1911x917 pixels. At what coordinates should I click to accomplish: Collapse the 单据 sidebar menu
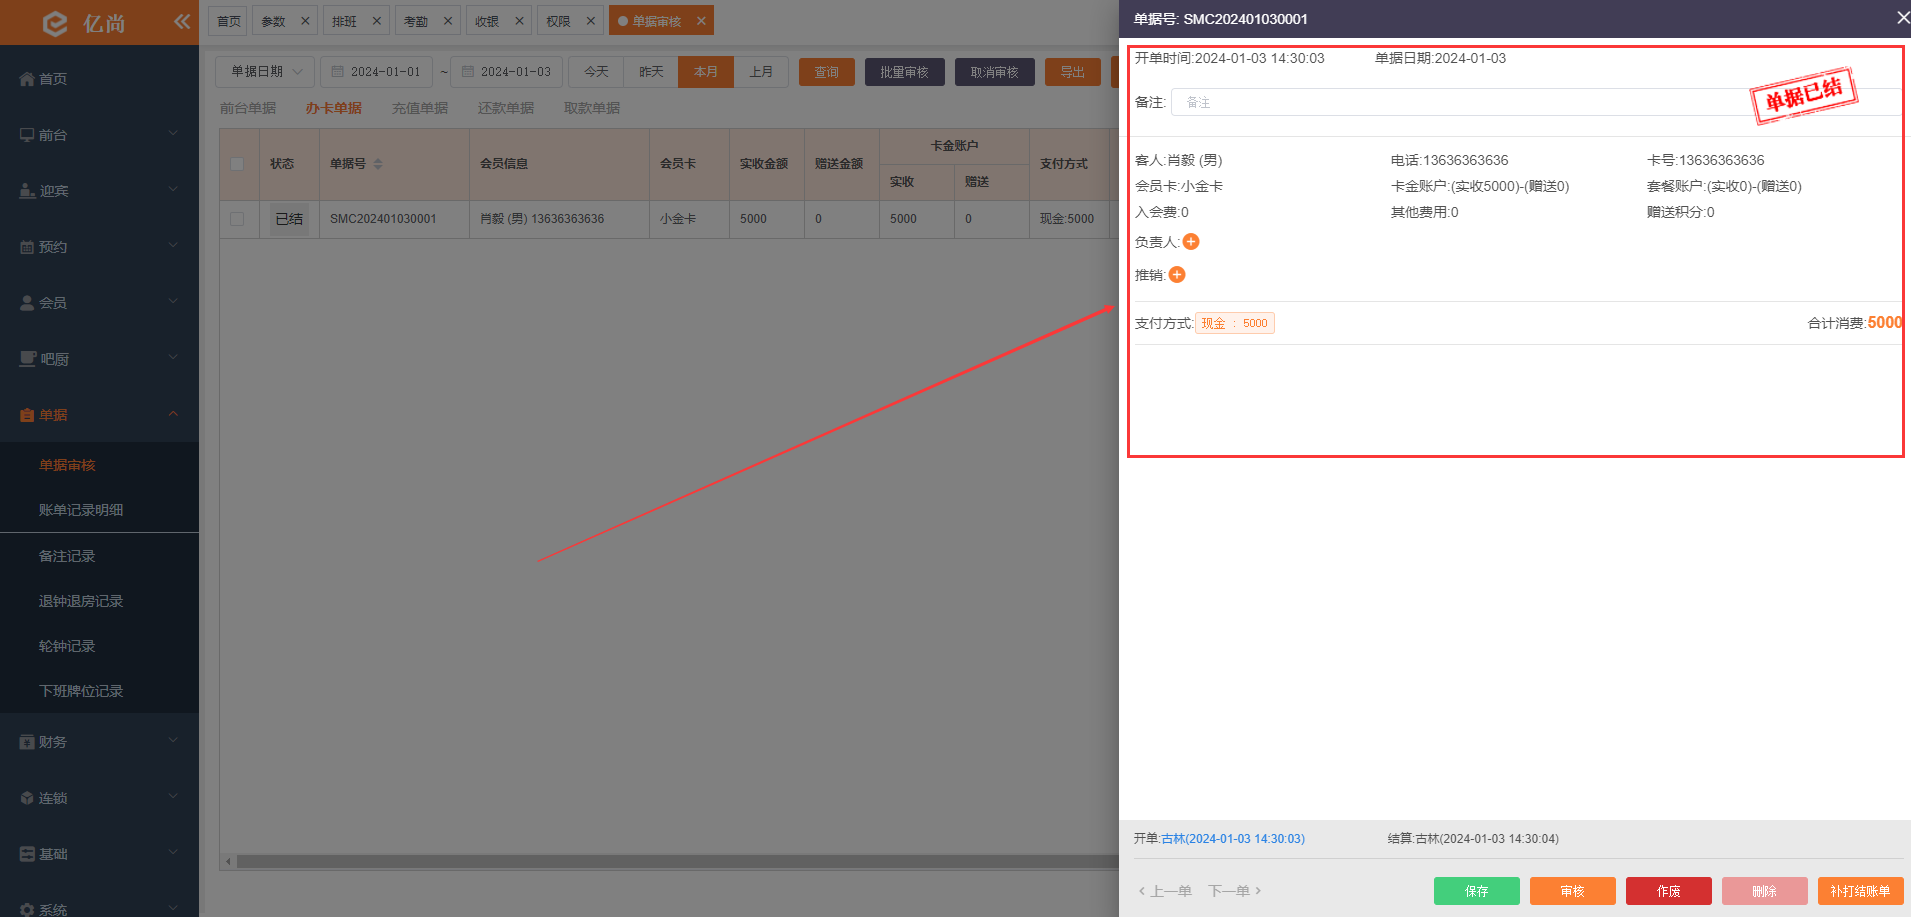pos(100,415)
